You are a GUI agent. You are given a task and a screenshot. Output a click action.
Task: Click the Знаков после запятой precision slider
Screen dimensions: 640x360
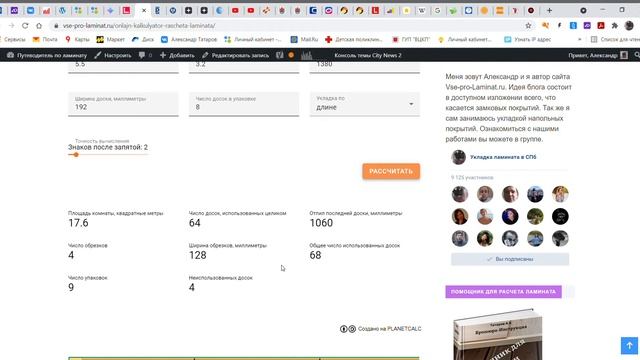pos(108,155)
